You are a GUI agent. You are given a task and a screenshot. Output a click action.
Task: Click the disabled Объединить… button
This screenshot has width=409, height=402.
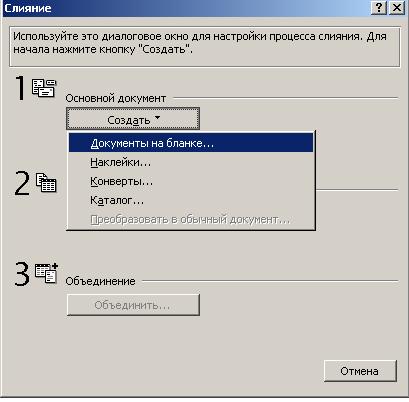[x=133, y=305]
